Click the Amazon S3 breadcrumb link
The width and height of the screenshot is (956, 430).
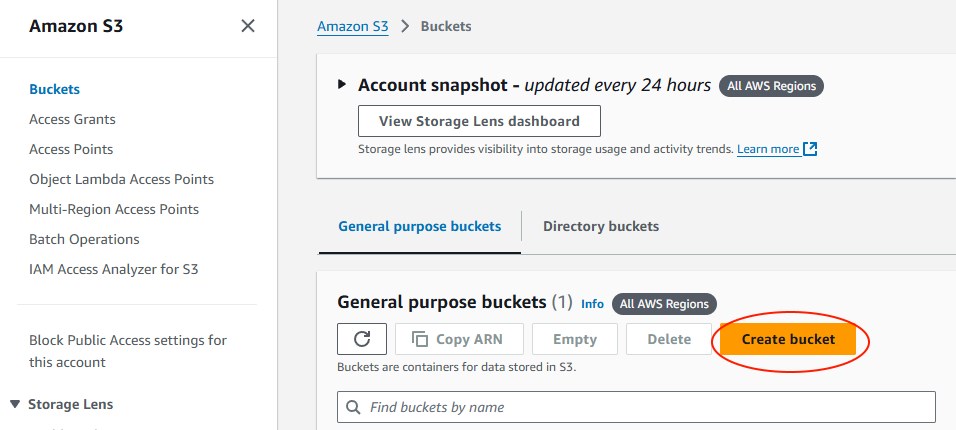point(352,26)
